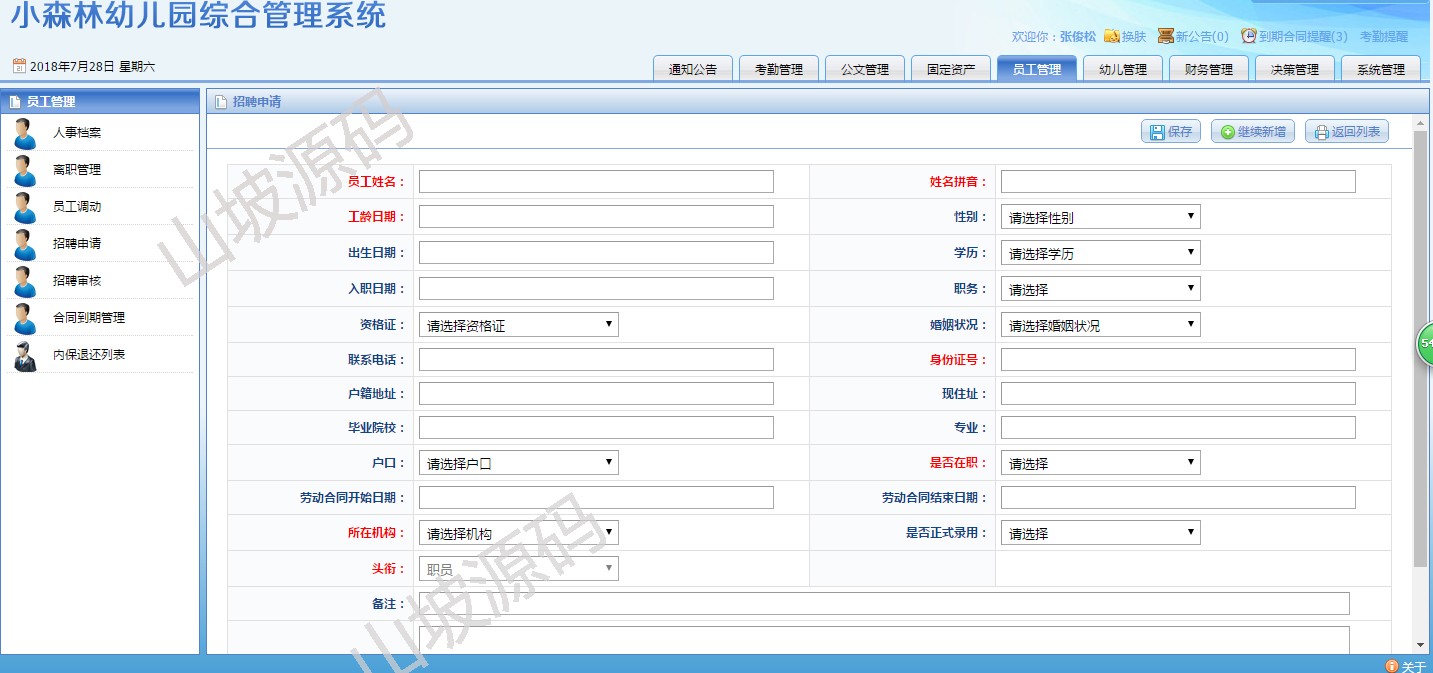Click the 关于 link

click(x=1413, y=666)
